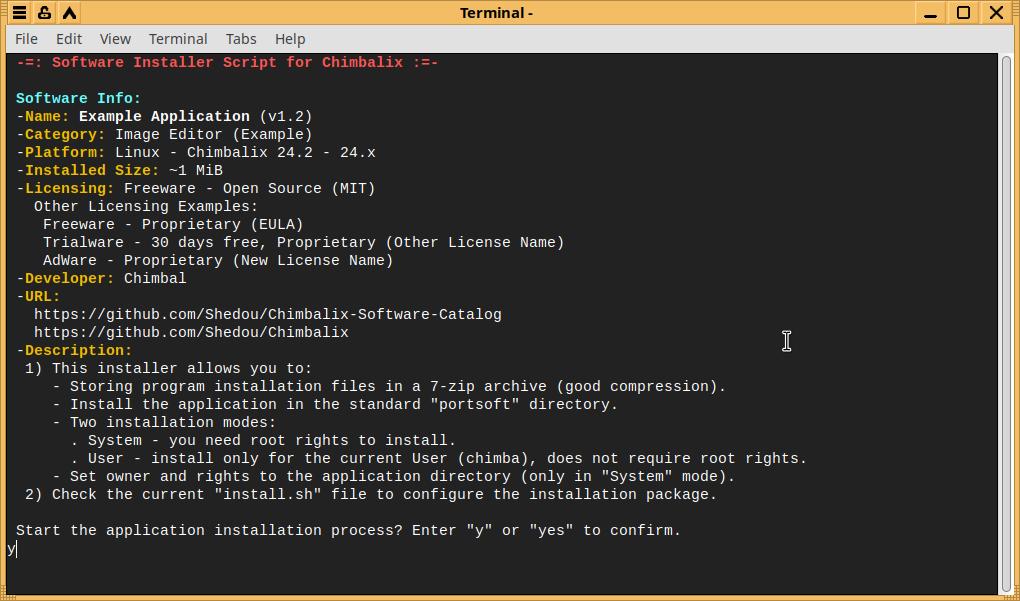Click the input line with typed "y"
1020x601 pixels.
coord(12,549)
